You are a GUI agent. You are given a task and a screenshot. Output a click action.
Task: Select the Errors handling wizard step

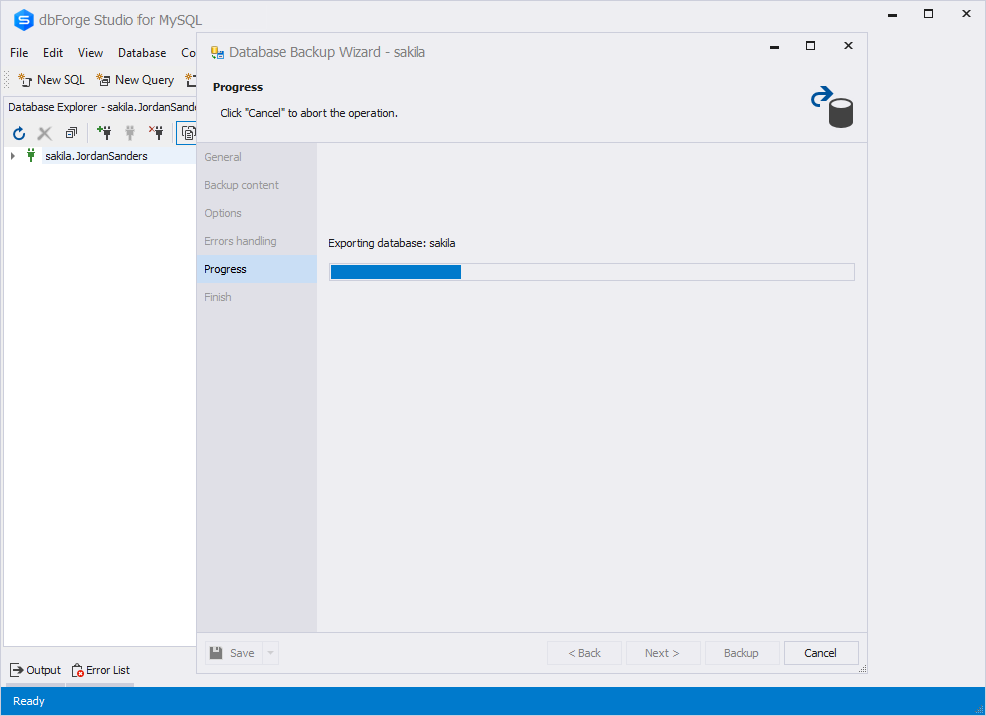tap(257, 241)
